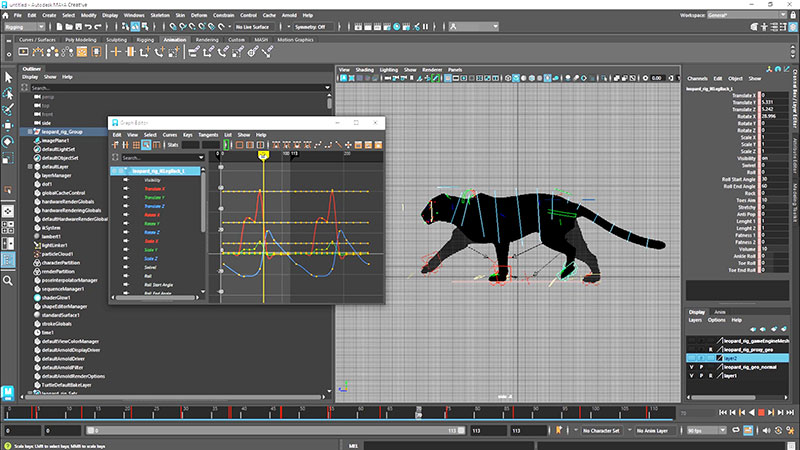Click the range slider bar handle at 113
Viewport: 800px width, 450px height.
[461, 431]
